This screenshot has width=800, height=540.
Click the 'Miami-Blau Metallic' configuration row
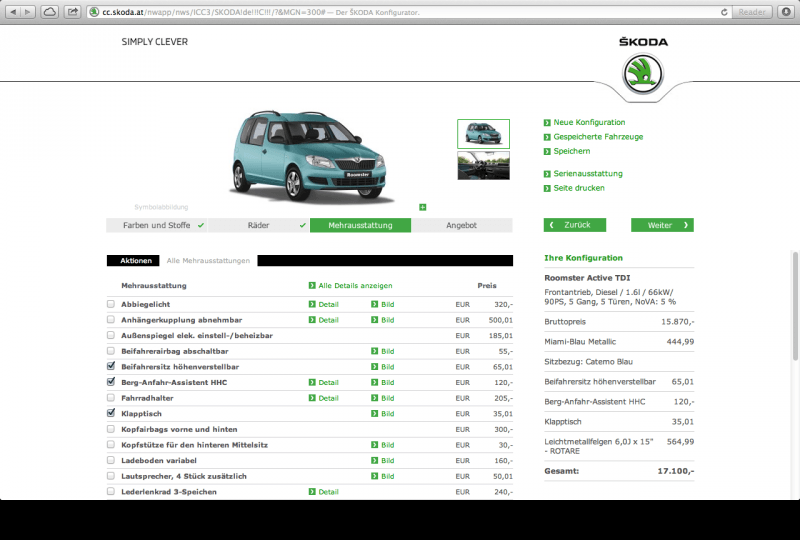point(619,342)
